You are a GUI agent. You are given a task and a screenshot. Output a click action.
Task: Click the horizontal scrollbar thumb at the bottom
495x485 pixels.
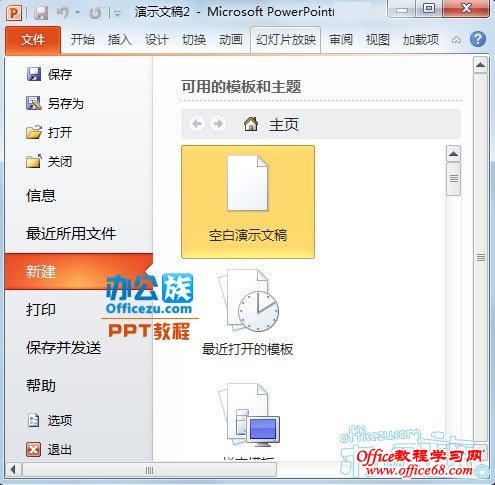point(149,470)
